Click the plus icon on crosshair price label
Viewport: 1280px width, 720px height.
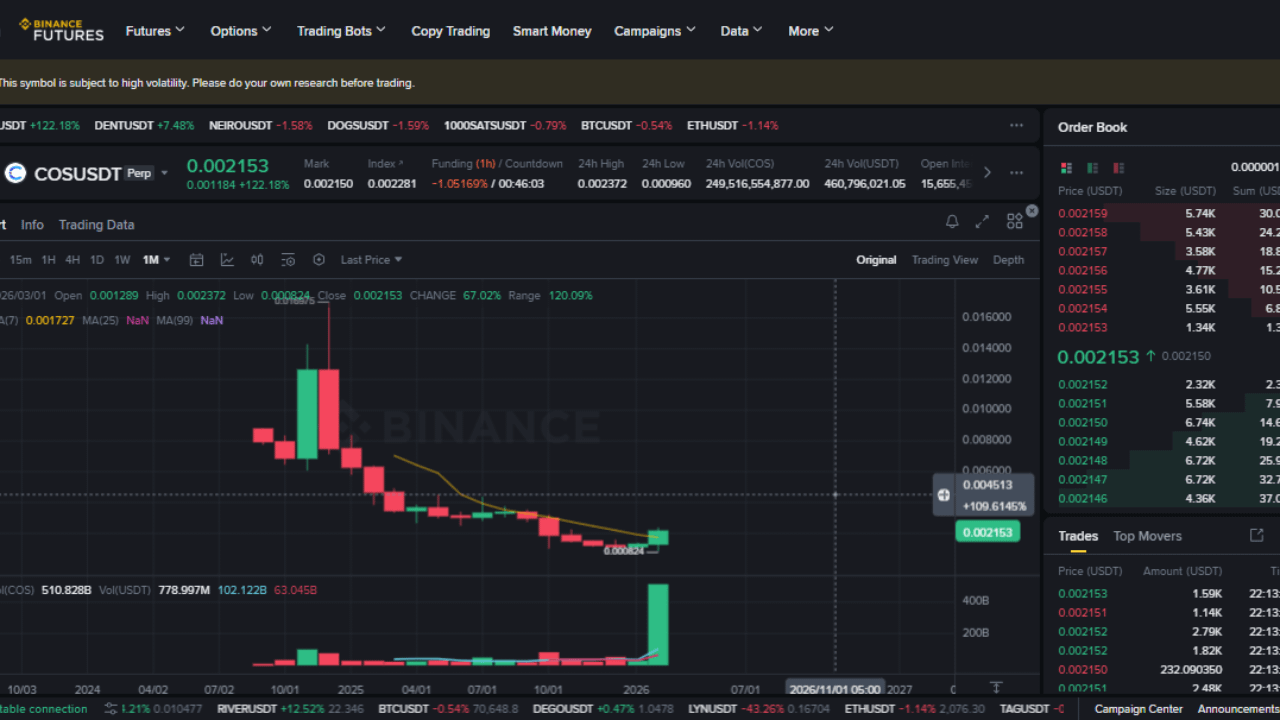point(944,495)
